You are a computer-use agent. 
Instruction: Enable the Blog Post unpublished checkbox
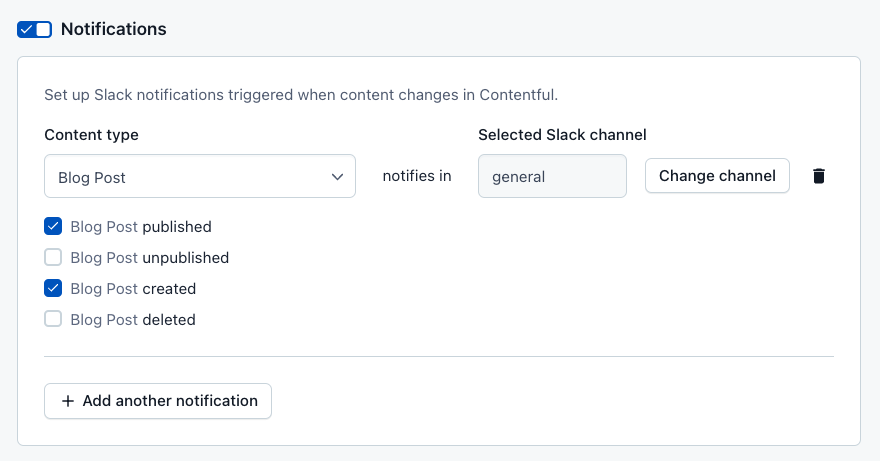[x=54, y=258]
